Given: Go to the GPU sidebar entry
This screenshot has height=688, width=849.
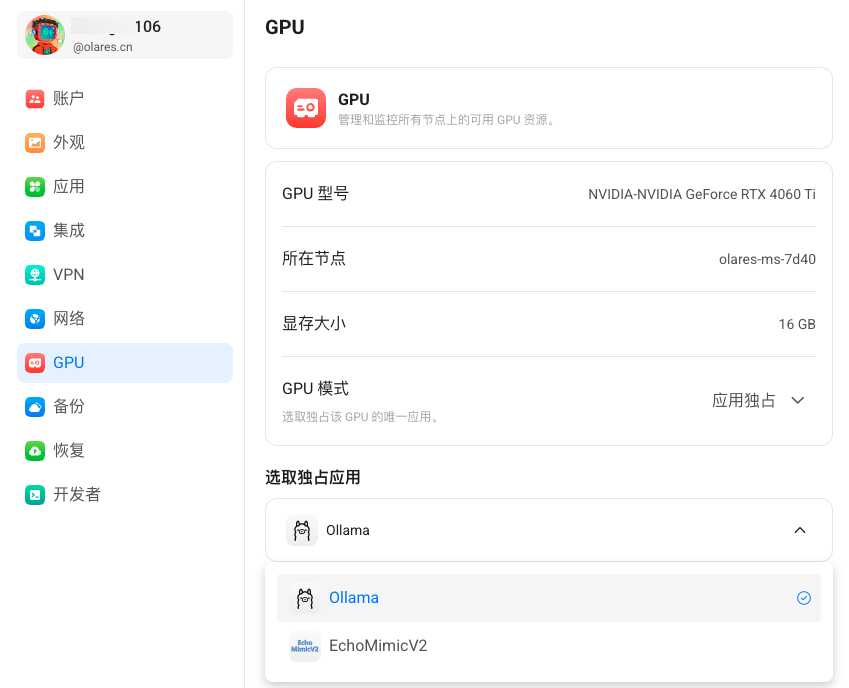Looking at the screenshot, I should [69, 363].
